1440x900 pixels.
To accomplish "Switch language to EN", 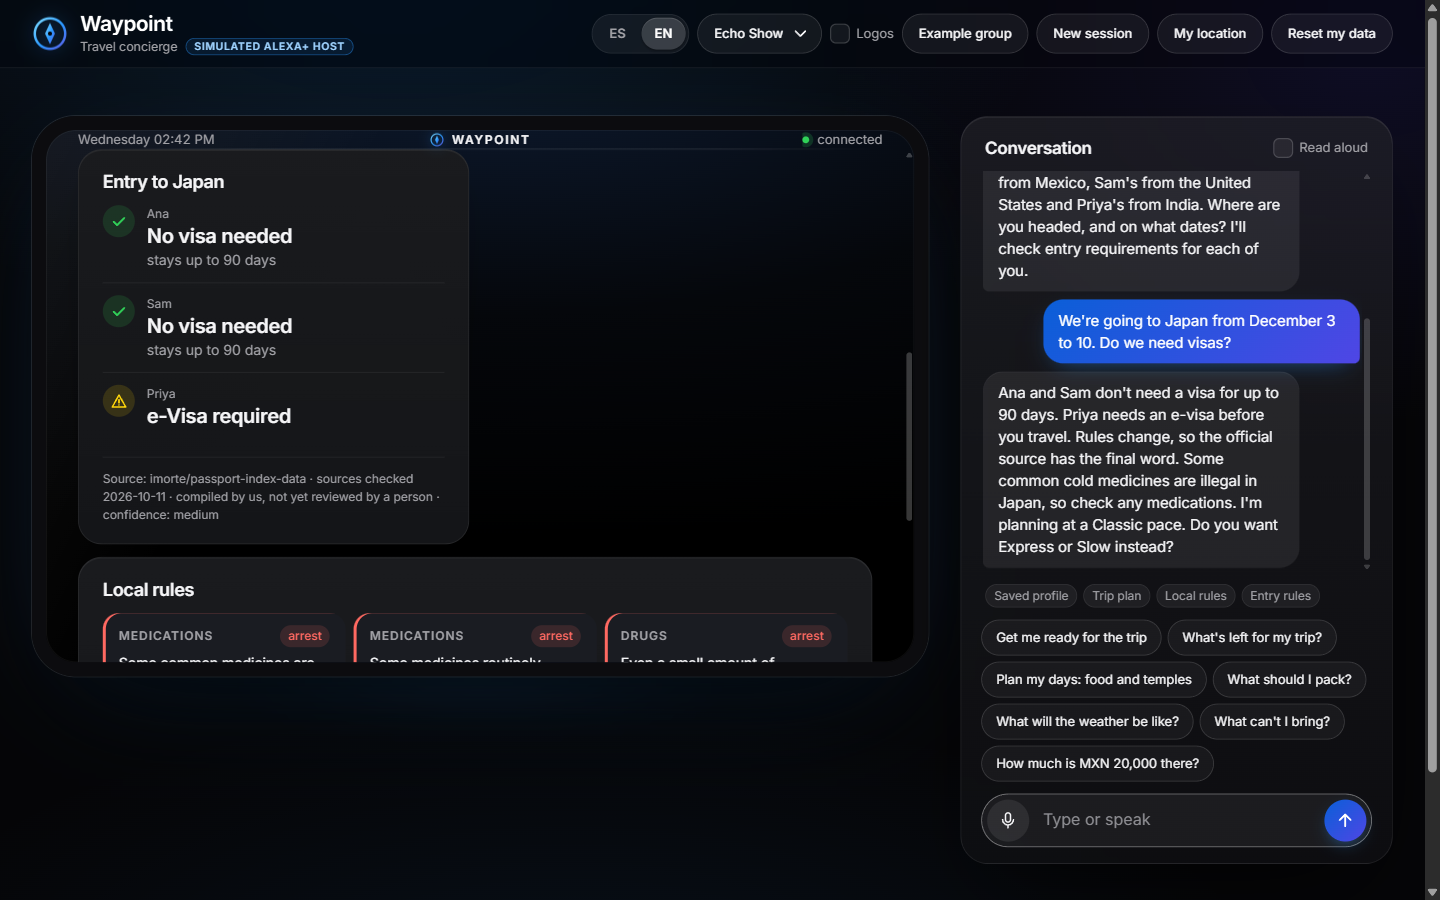I will [663, 33].
